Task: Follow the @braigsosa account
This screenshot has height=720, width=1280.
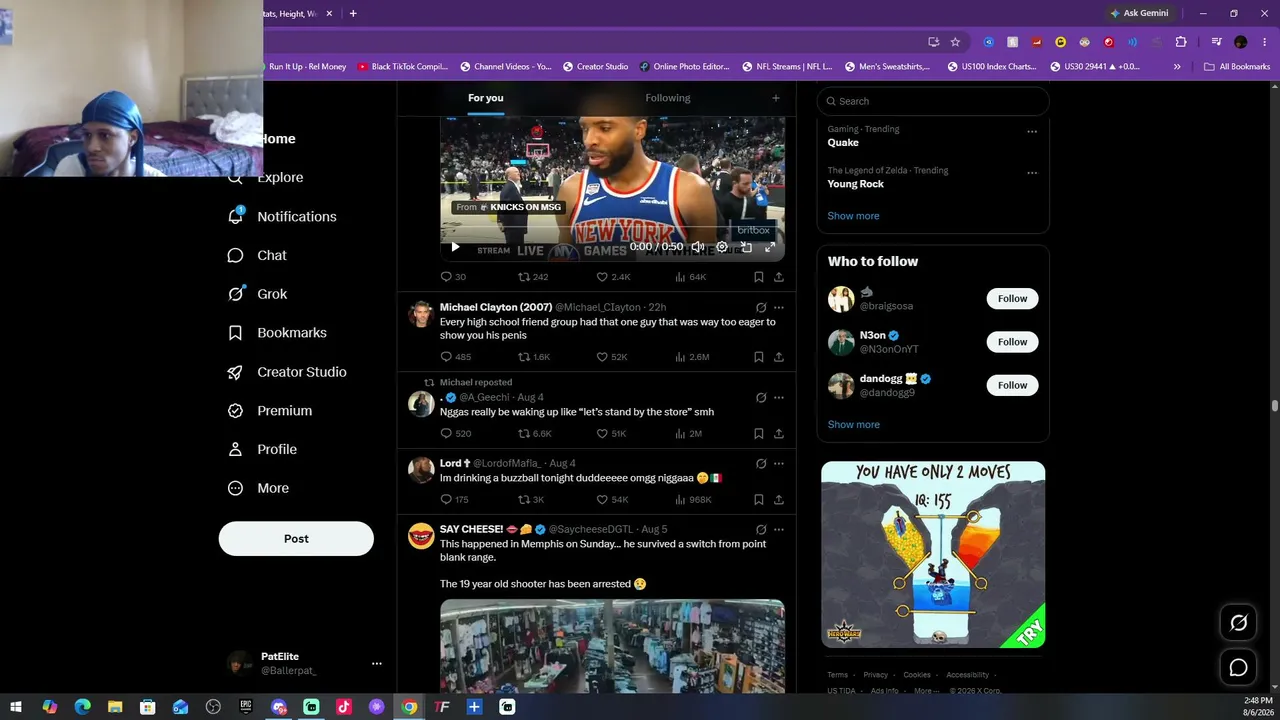Action: (x=1012, y=299)
